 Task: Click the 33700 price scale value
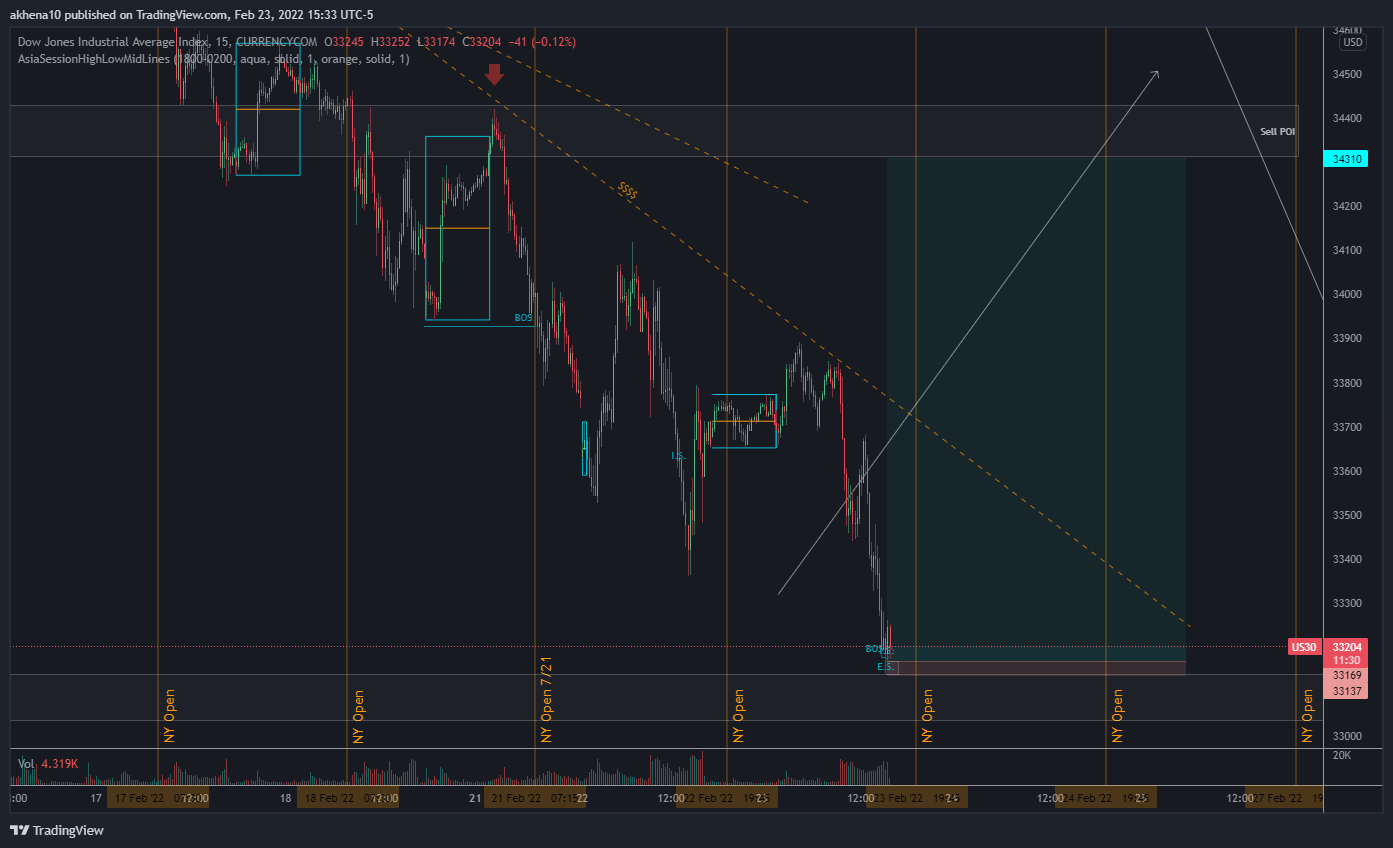point(1345,427)
